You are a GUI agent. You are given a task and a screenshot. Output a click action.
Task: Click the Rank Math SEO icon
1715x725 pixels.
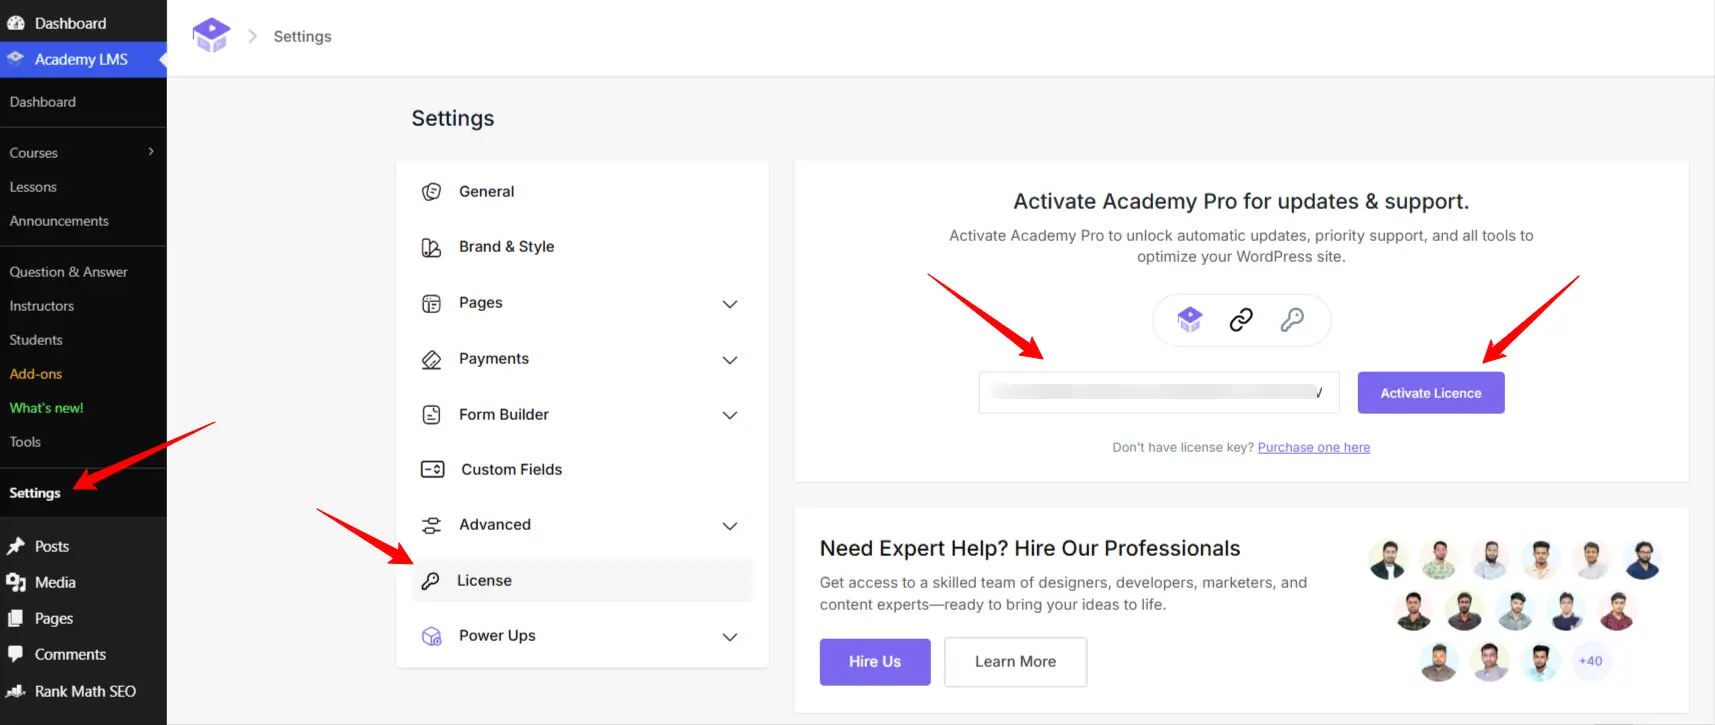16,691
